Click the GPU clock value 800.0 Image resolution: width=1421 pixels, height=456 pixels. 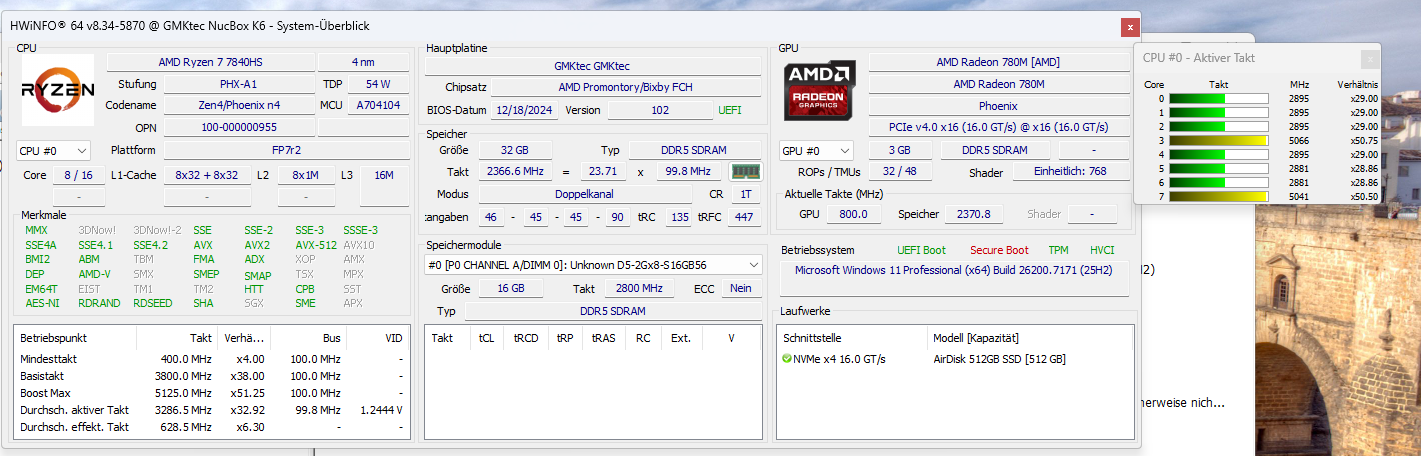(x=853, y=214)
